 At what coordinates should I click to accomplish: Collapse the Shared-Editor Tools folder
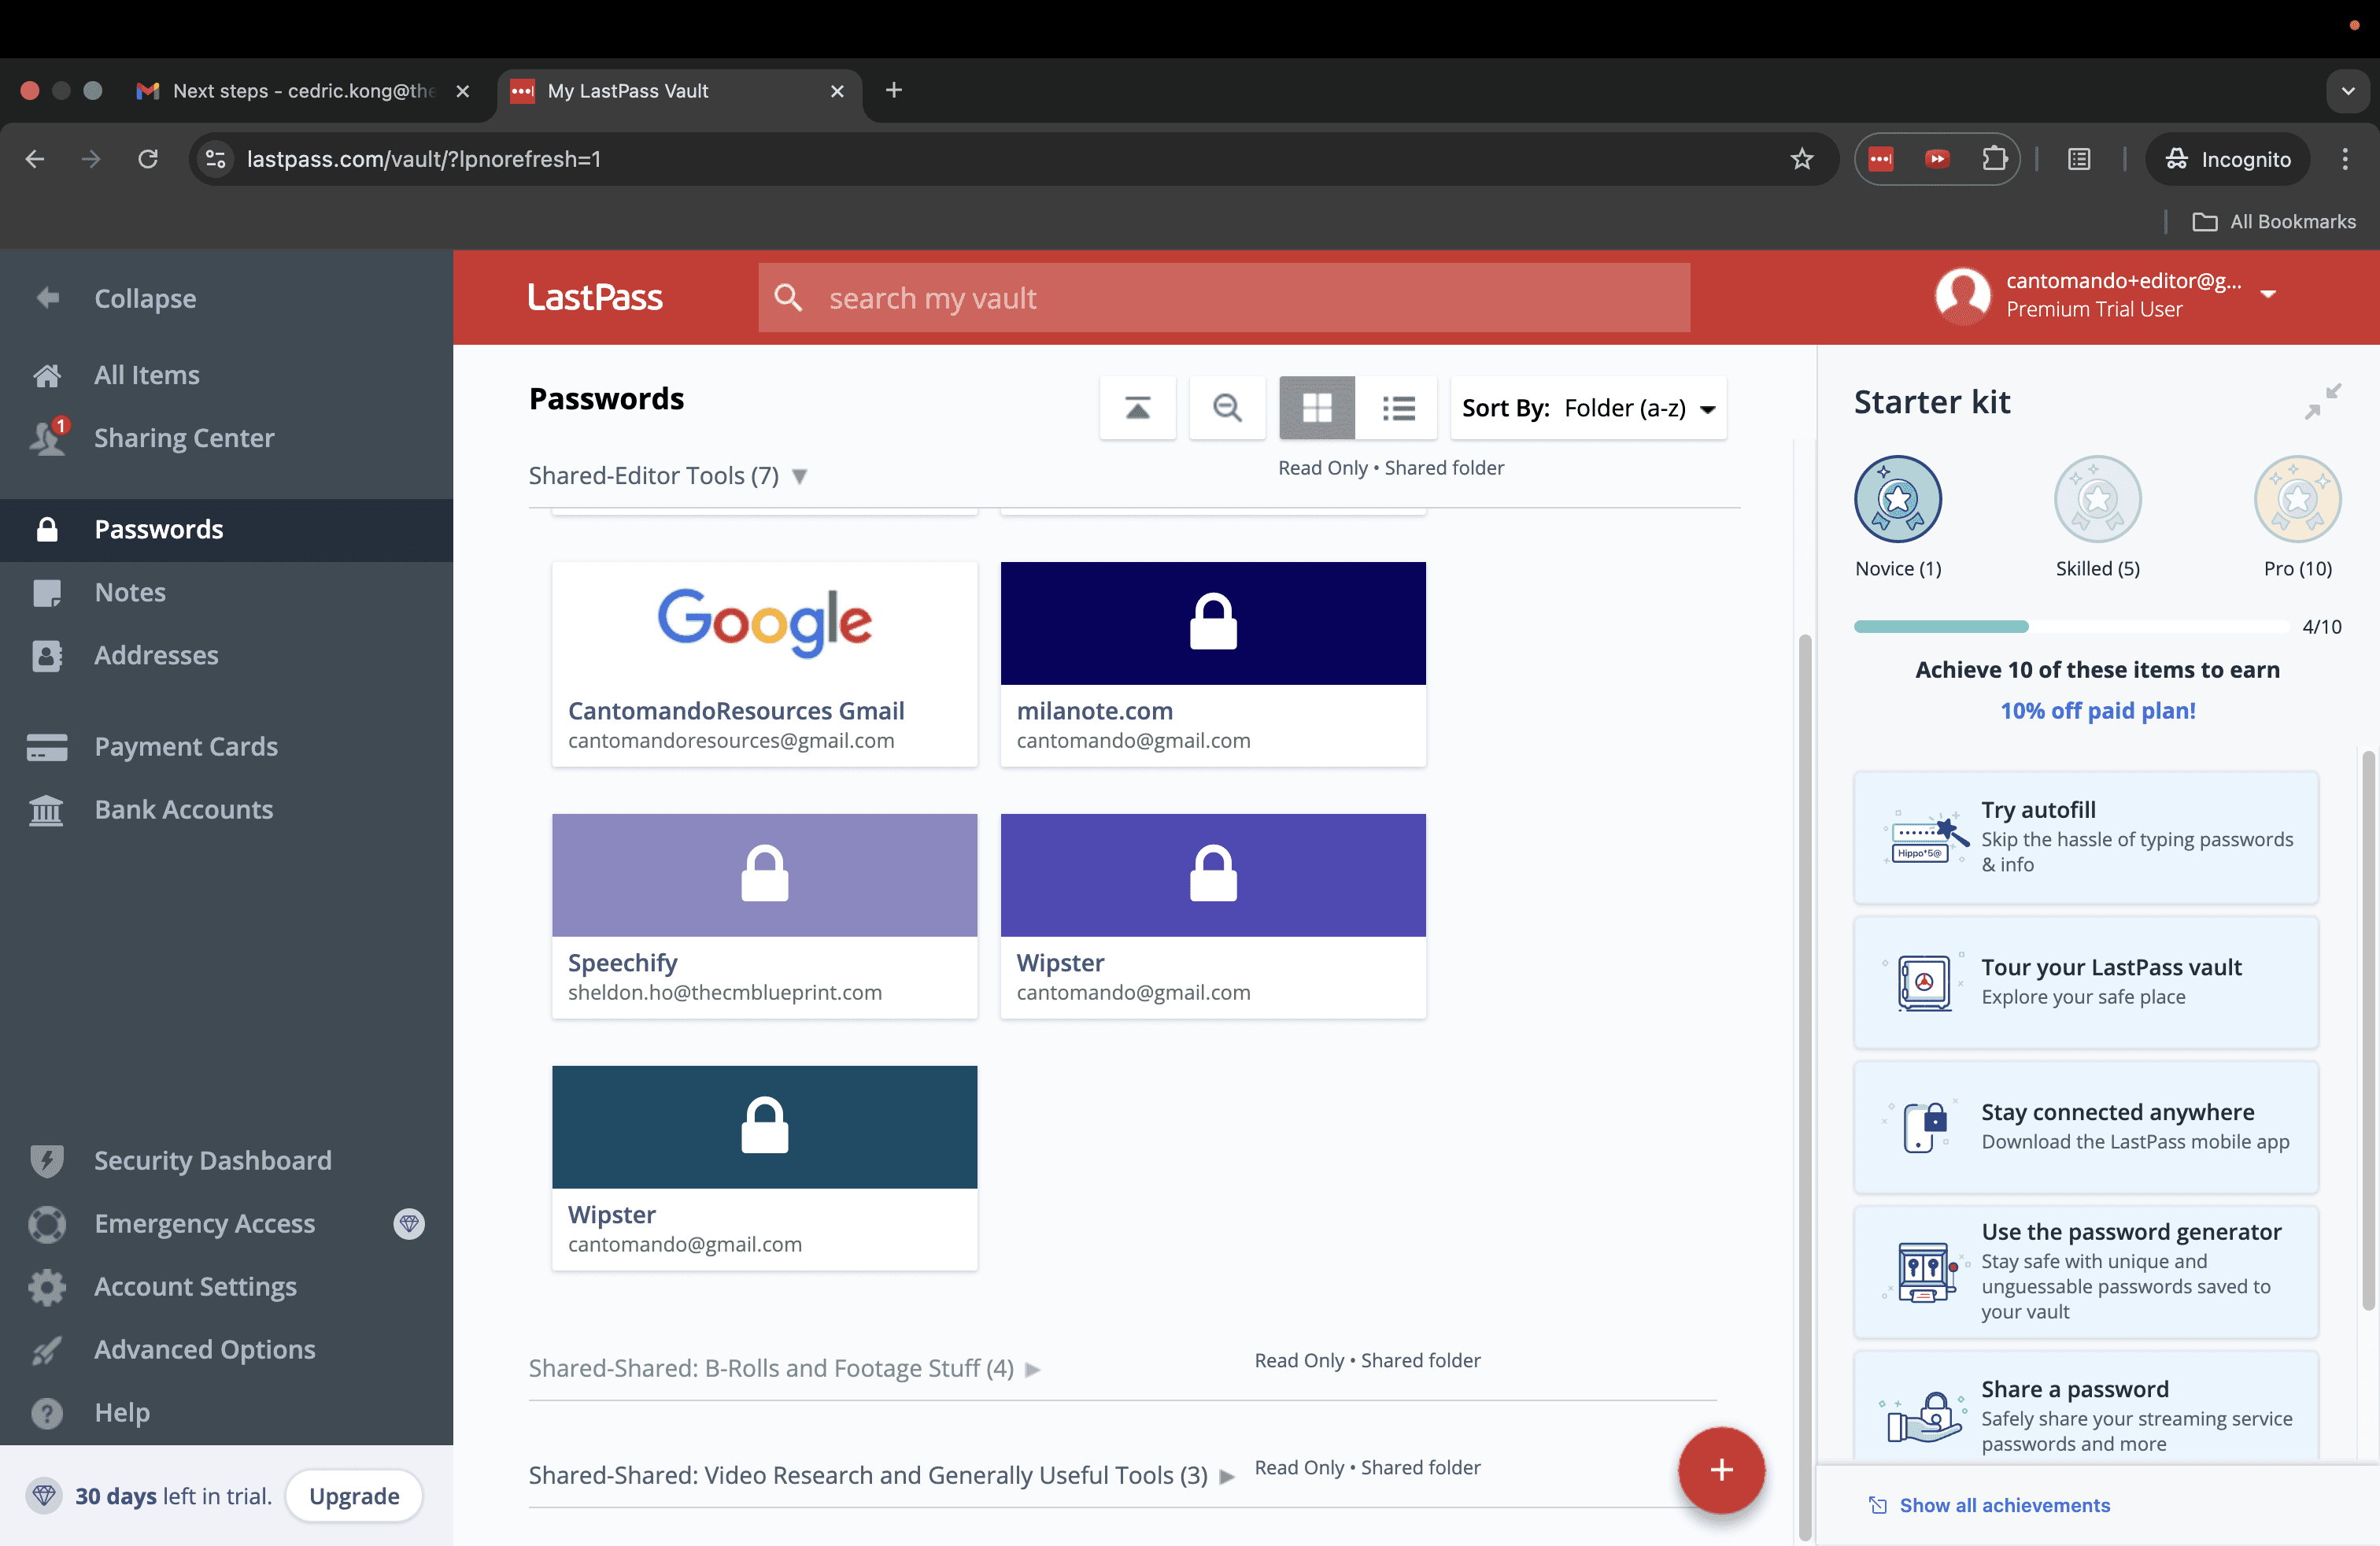(799, 476)
